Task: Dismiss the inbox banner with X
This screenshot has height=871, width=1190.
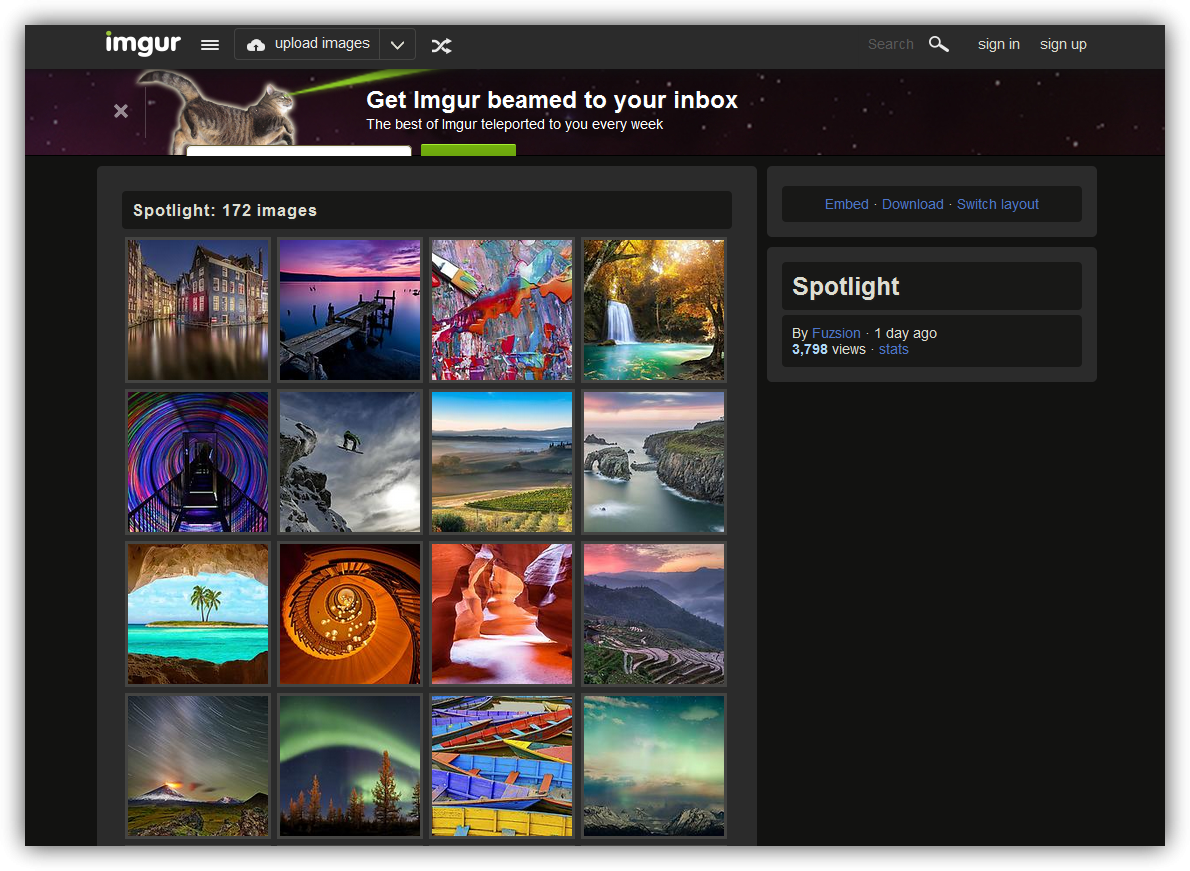Action: (x=121, y=111)
